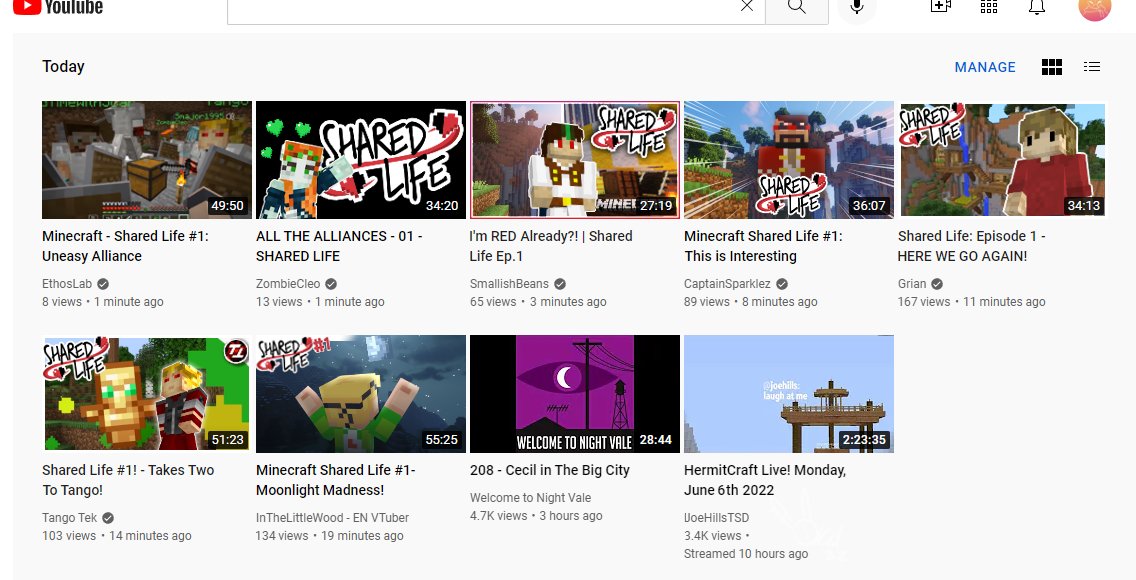1136x580 pixels.
Task: Go to Tango Tek channel
Action: [x=70, y=518]
